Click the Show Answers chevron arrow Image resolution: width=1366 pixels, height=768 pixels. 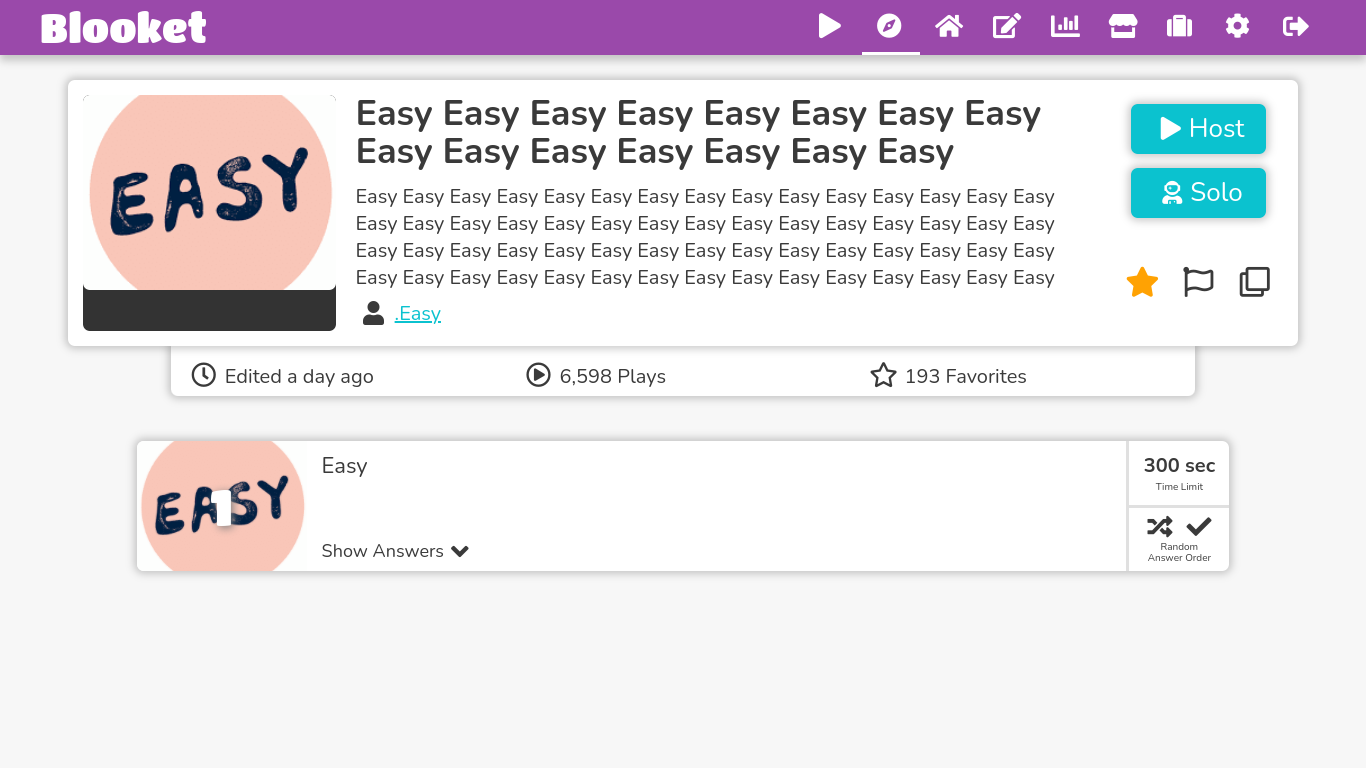coord(459,551)
